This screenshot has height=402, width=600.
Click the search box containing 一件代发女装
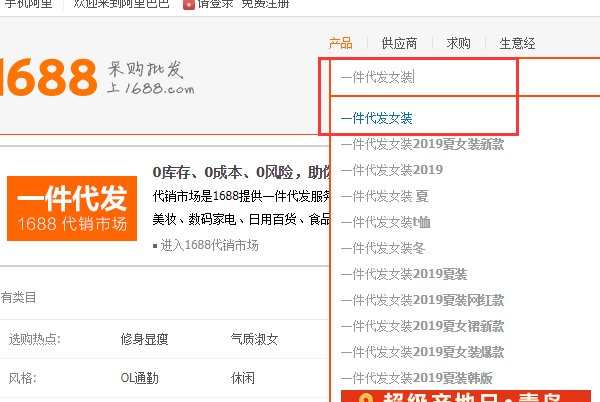pos(465,77)
